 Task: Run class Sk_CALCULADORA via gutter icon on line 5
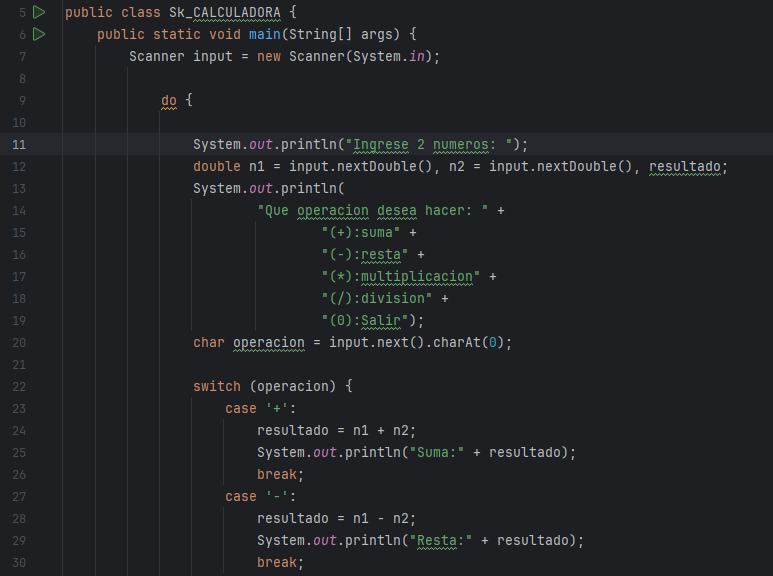tap(39, 12)
